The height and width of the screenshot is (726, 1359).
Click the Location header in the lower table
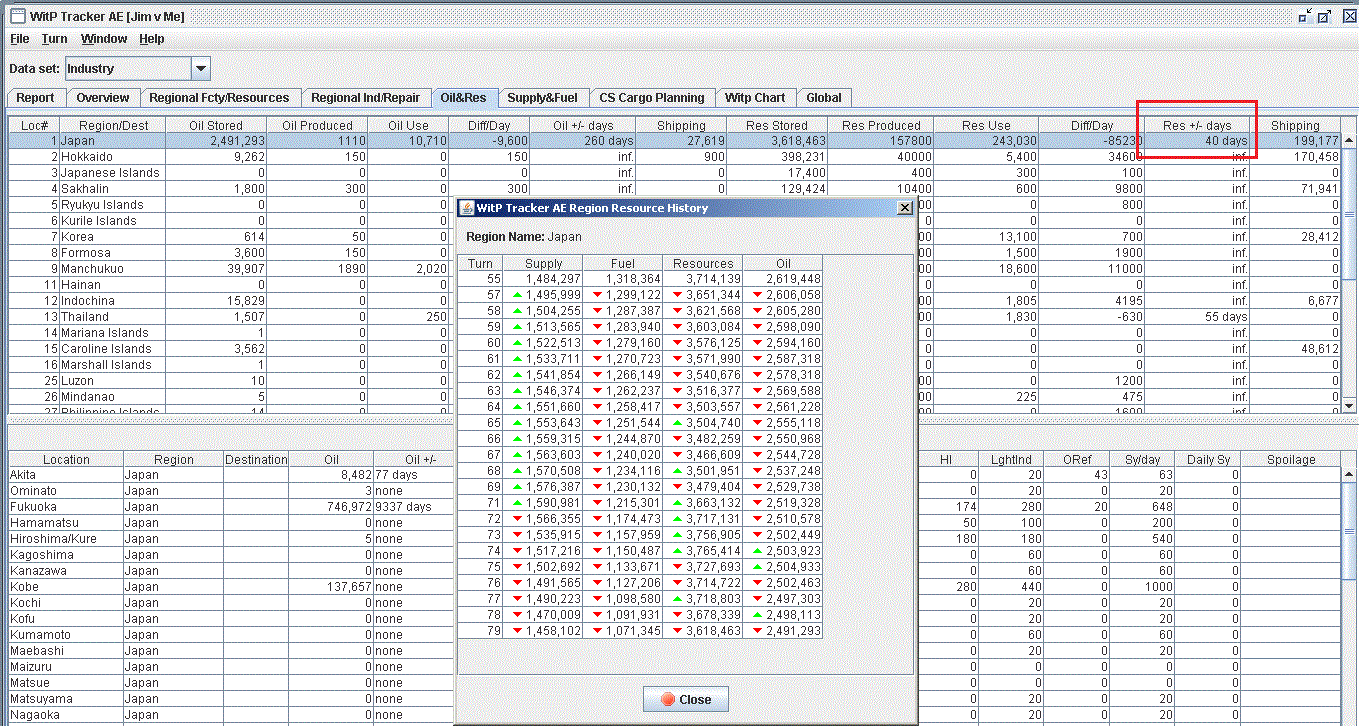(x=66, y=459)
